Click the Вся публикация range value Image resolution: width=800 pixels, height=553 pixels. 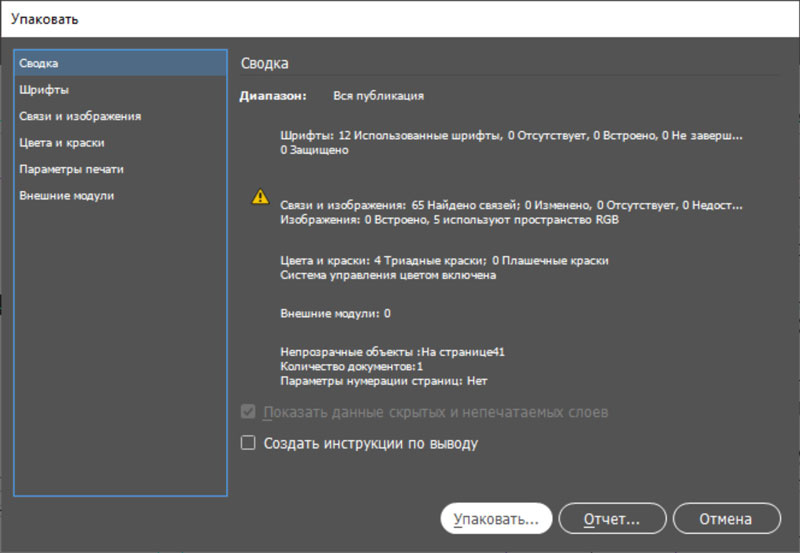coord(378,96)
